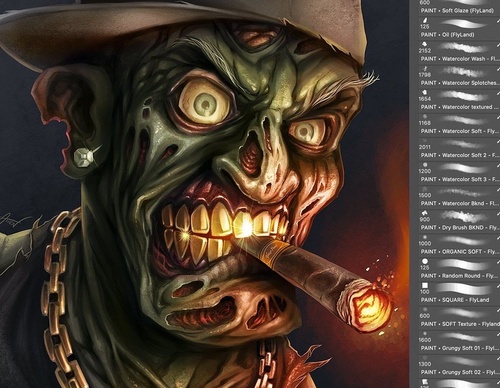Click the ORGANIC SOFT brush tip icon

coord(425,237)
